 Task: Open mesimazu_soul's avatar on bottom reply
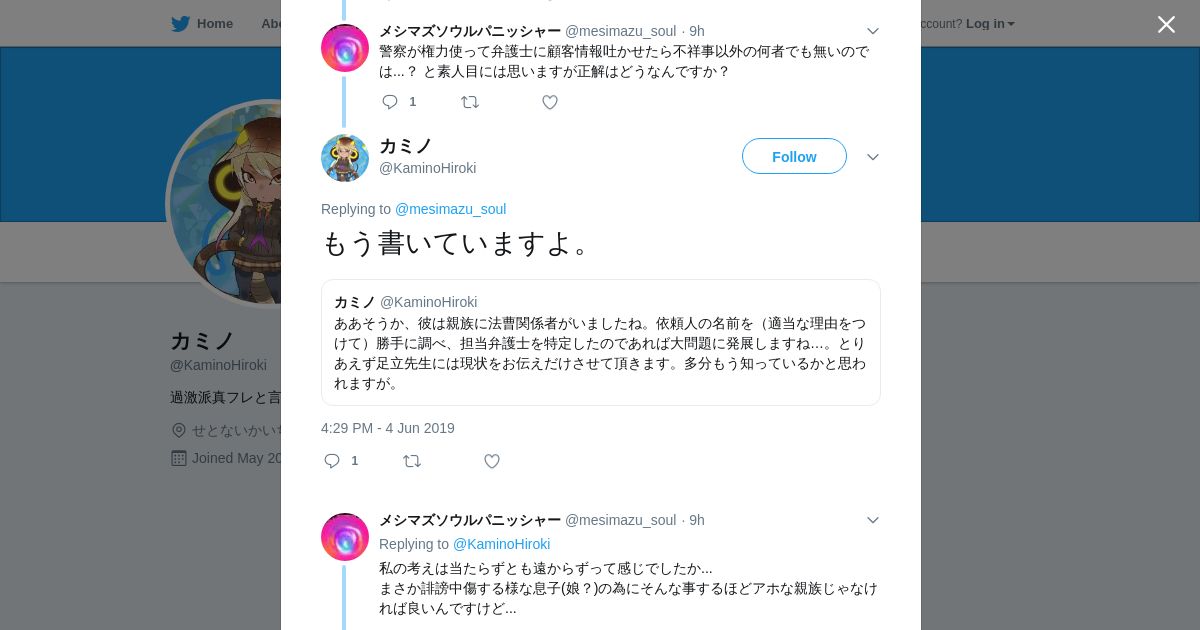tap(345, 537)
